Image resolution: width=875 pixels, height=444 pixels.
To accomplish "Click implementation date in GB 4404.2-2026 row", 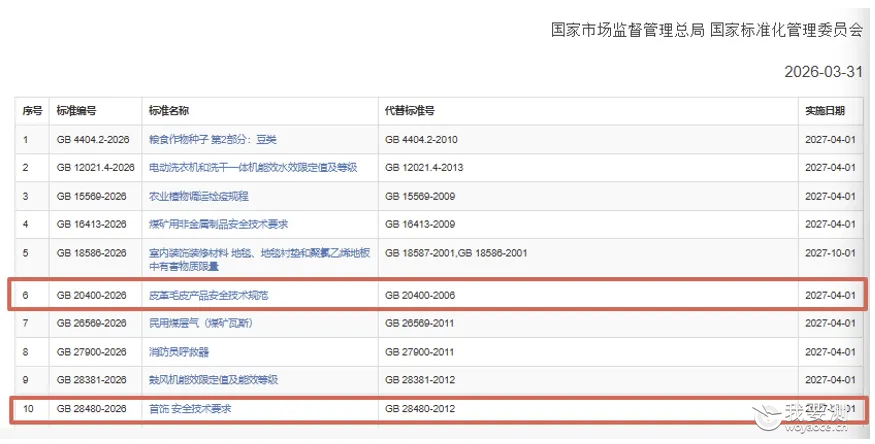I will [x=830, y=139].
